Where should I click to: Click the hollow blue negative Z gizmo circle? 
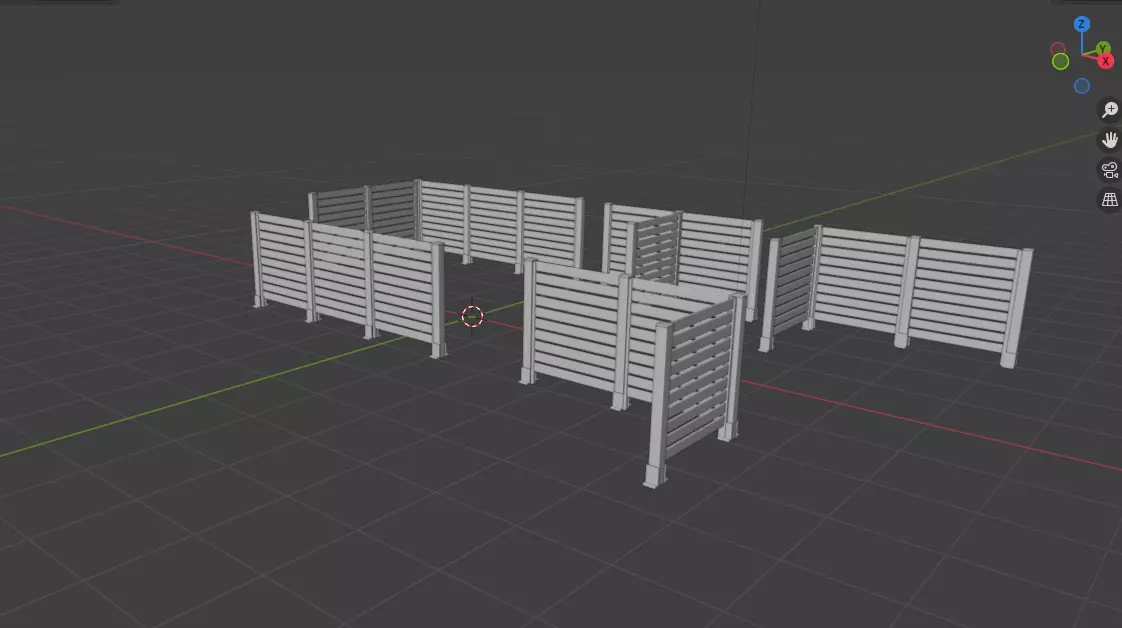tap(1082, 86)
